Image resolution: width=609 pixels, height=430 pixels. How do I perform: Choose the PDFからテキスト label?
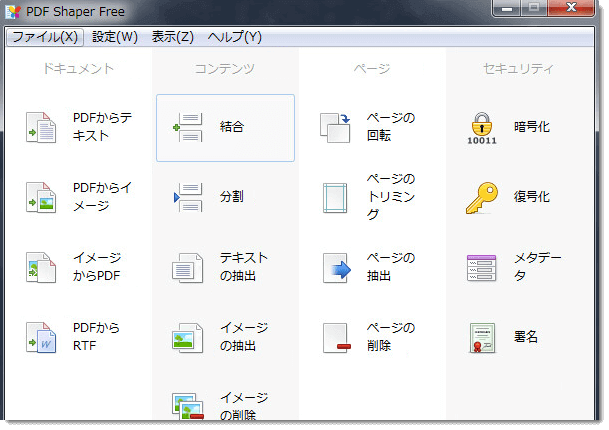(103, 127)
